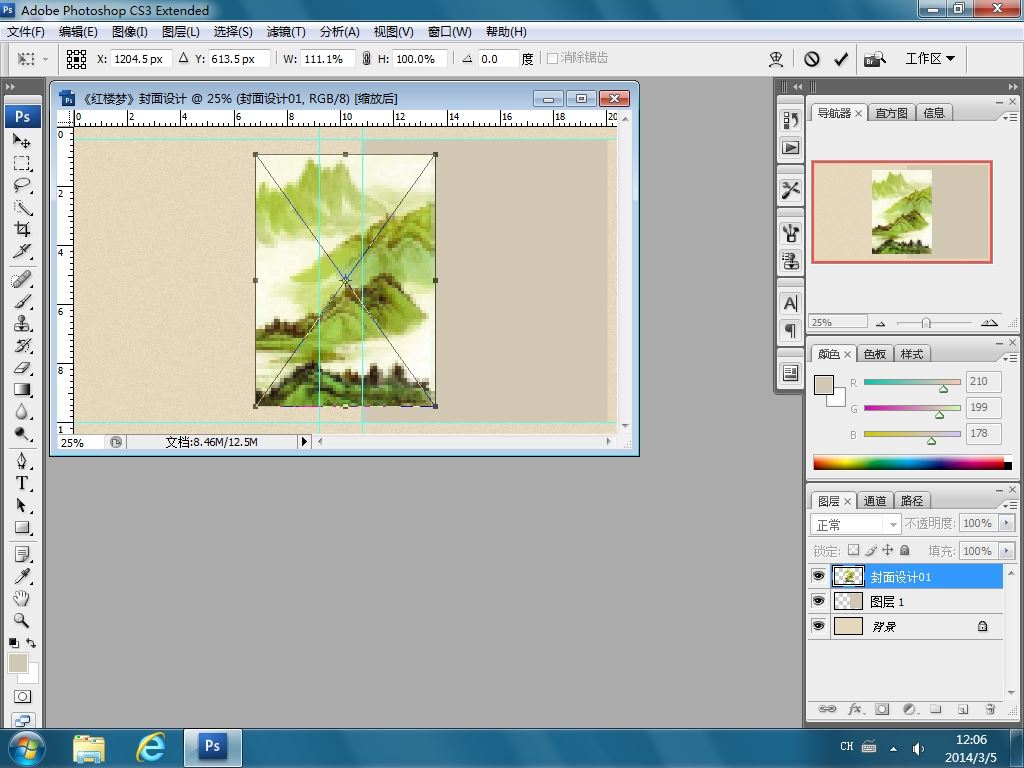Open the 文件(F) menu
This screenshot has height=768, width=1024.
coord(25,31)
